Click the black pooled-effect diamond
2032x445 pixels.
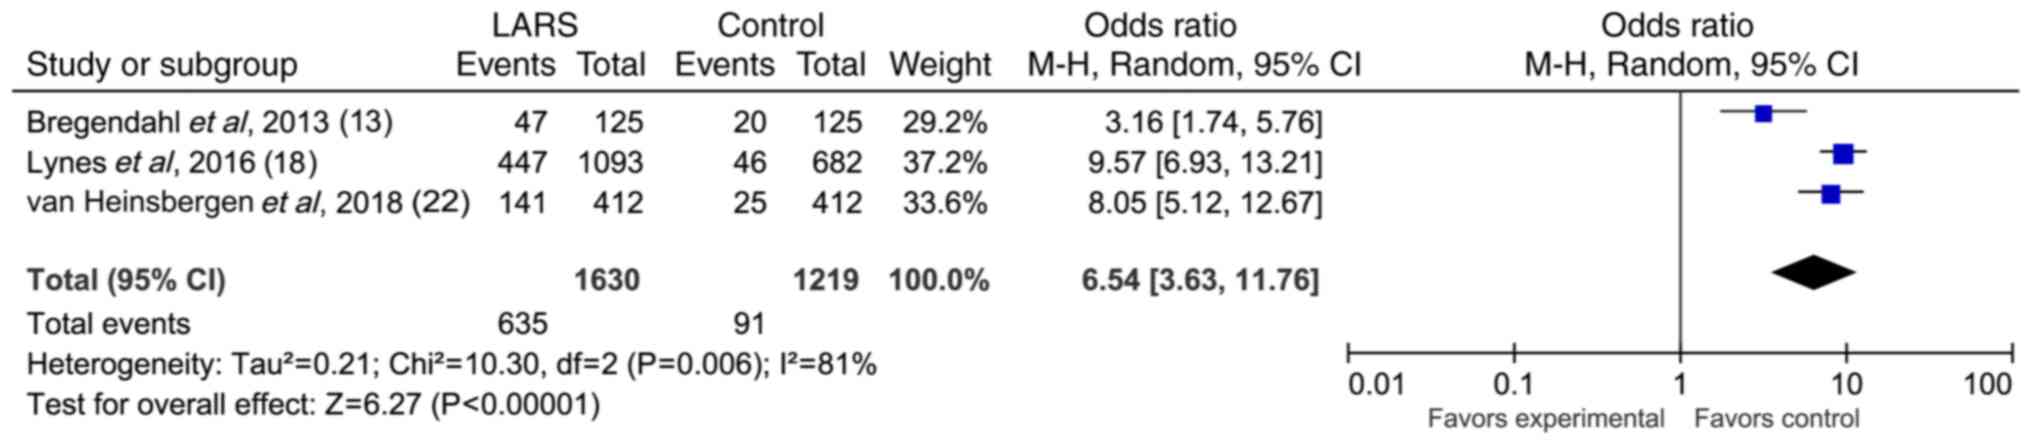click(1813, 274)
